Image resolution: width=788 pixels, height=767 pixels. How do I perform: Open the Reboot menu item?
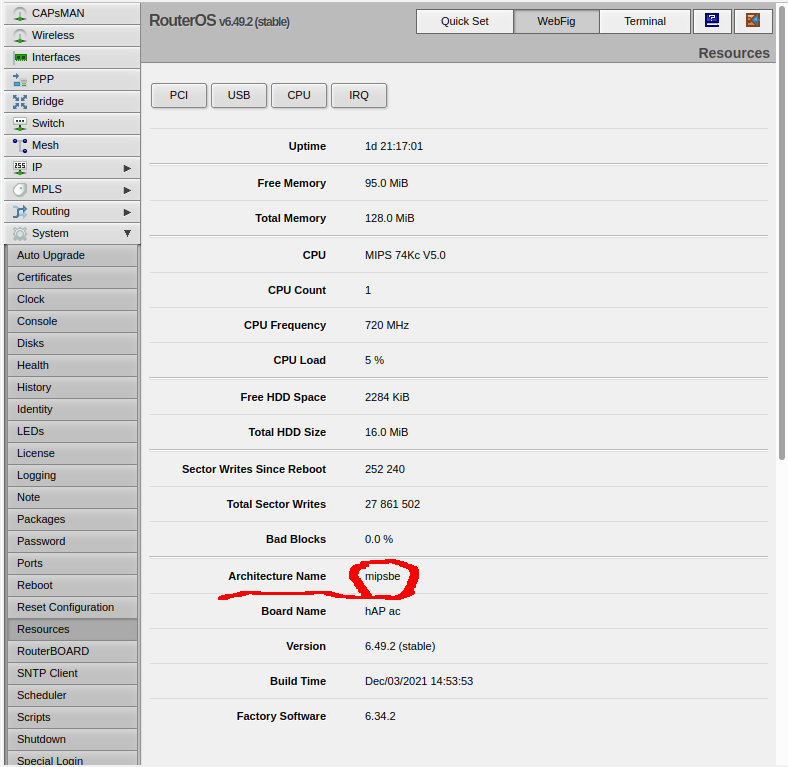pyautogui.click(x=72, y=585)
